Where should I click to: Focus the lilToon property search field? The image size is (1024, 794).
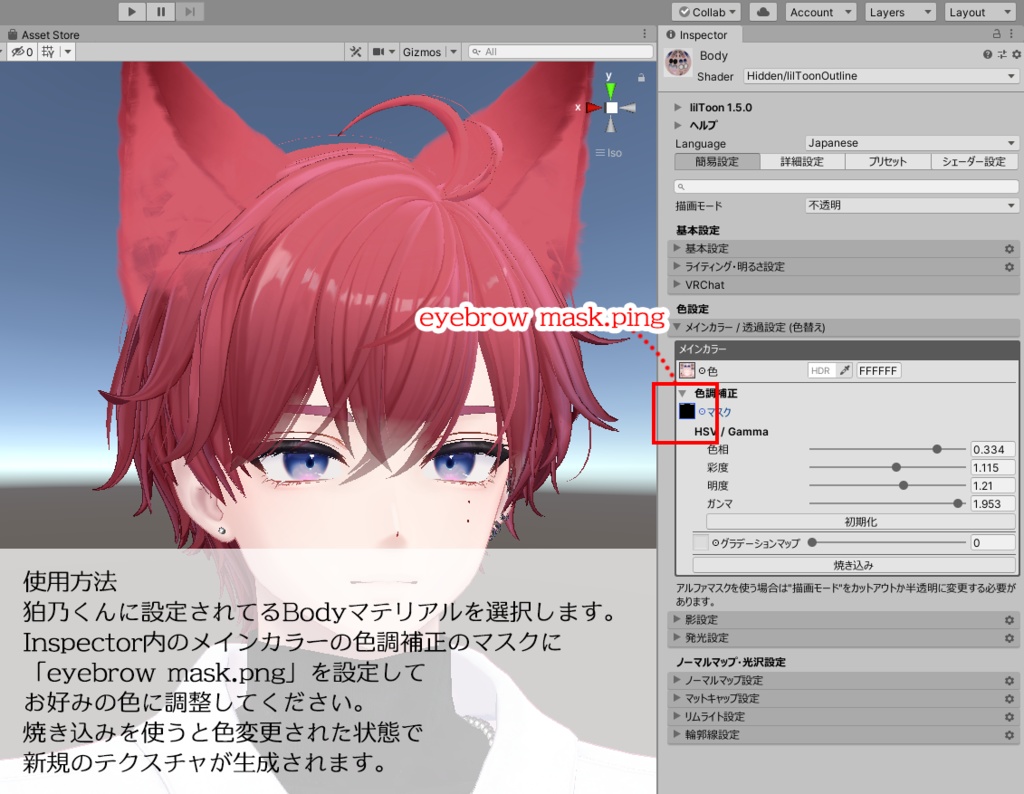846,187
